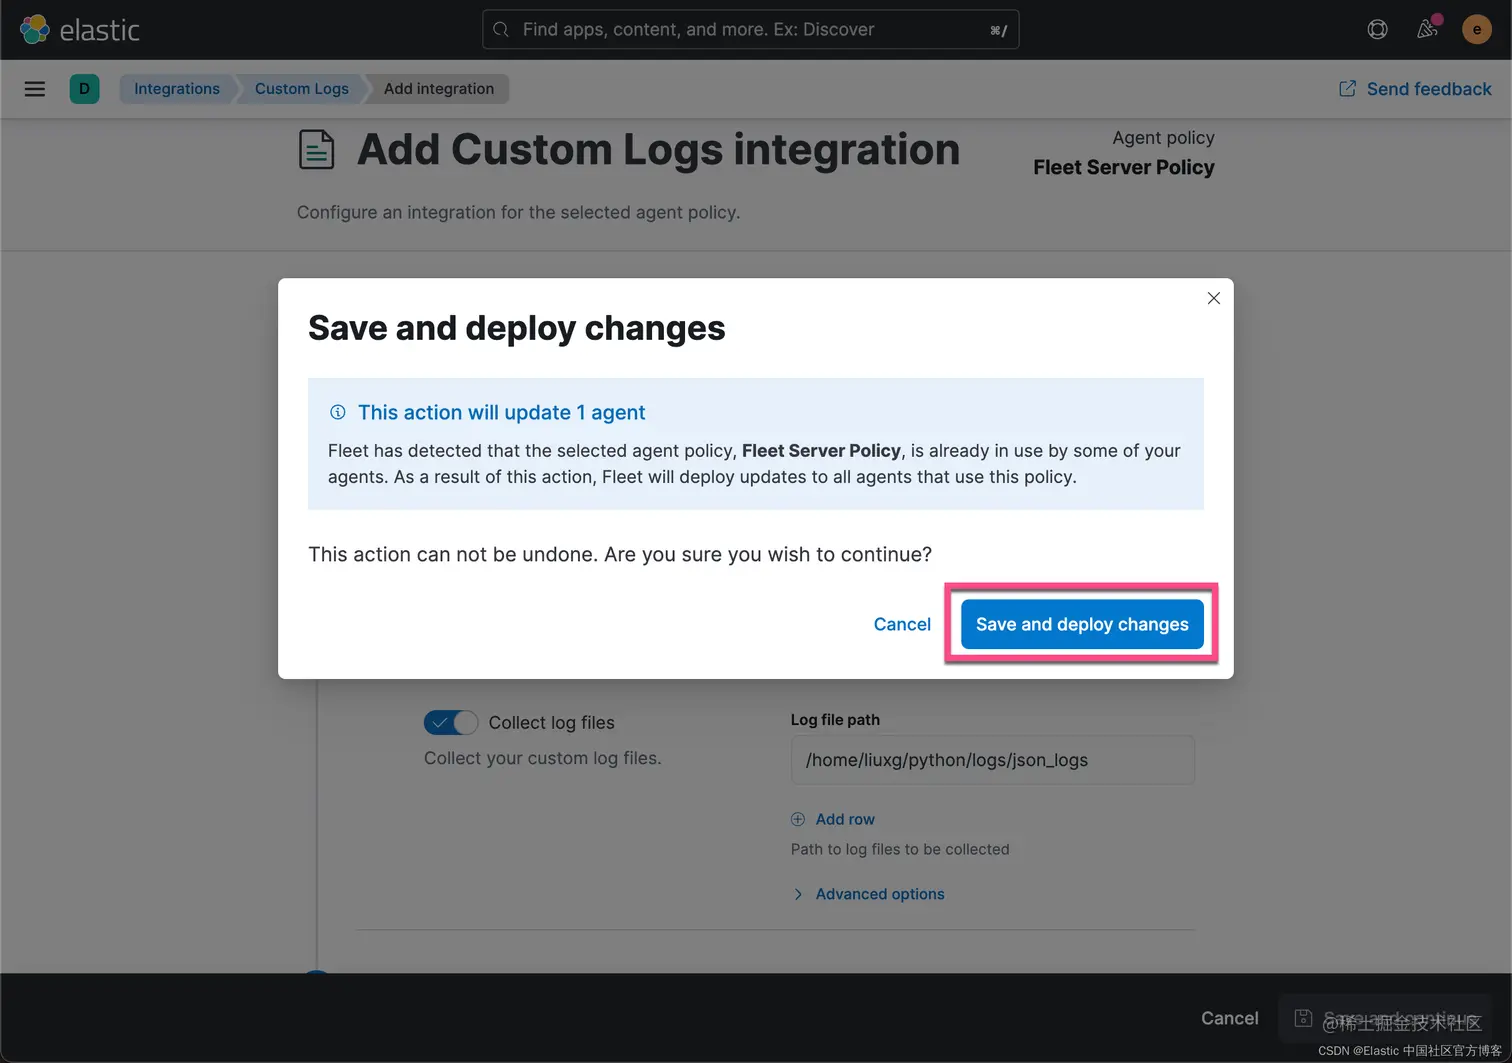Toggle Collect log files switch
The width and height of the screenshot is (1512, 1063).
pyautogui.click(x=451, y=722)
